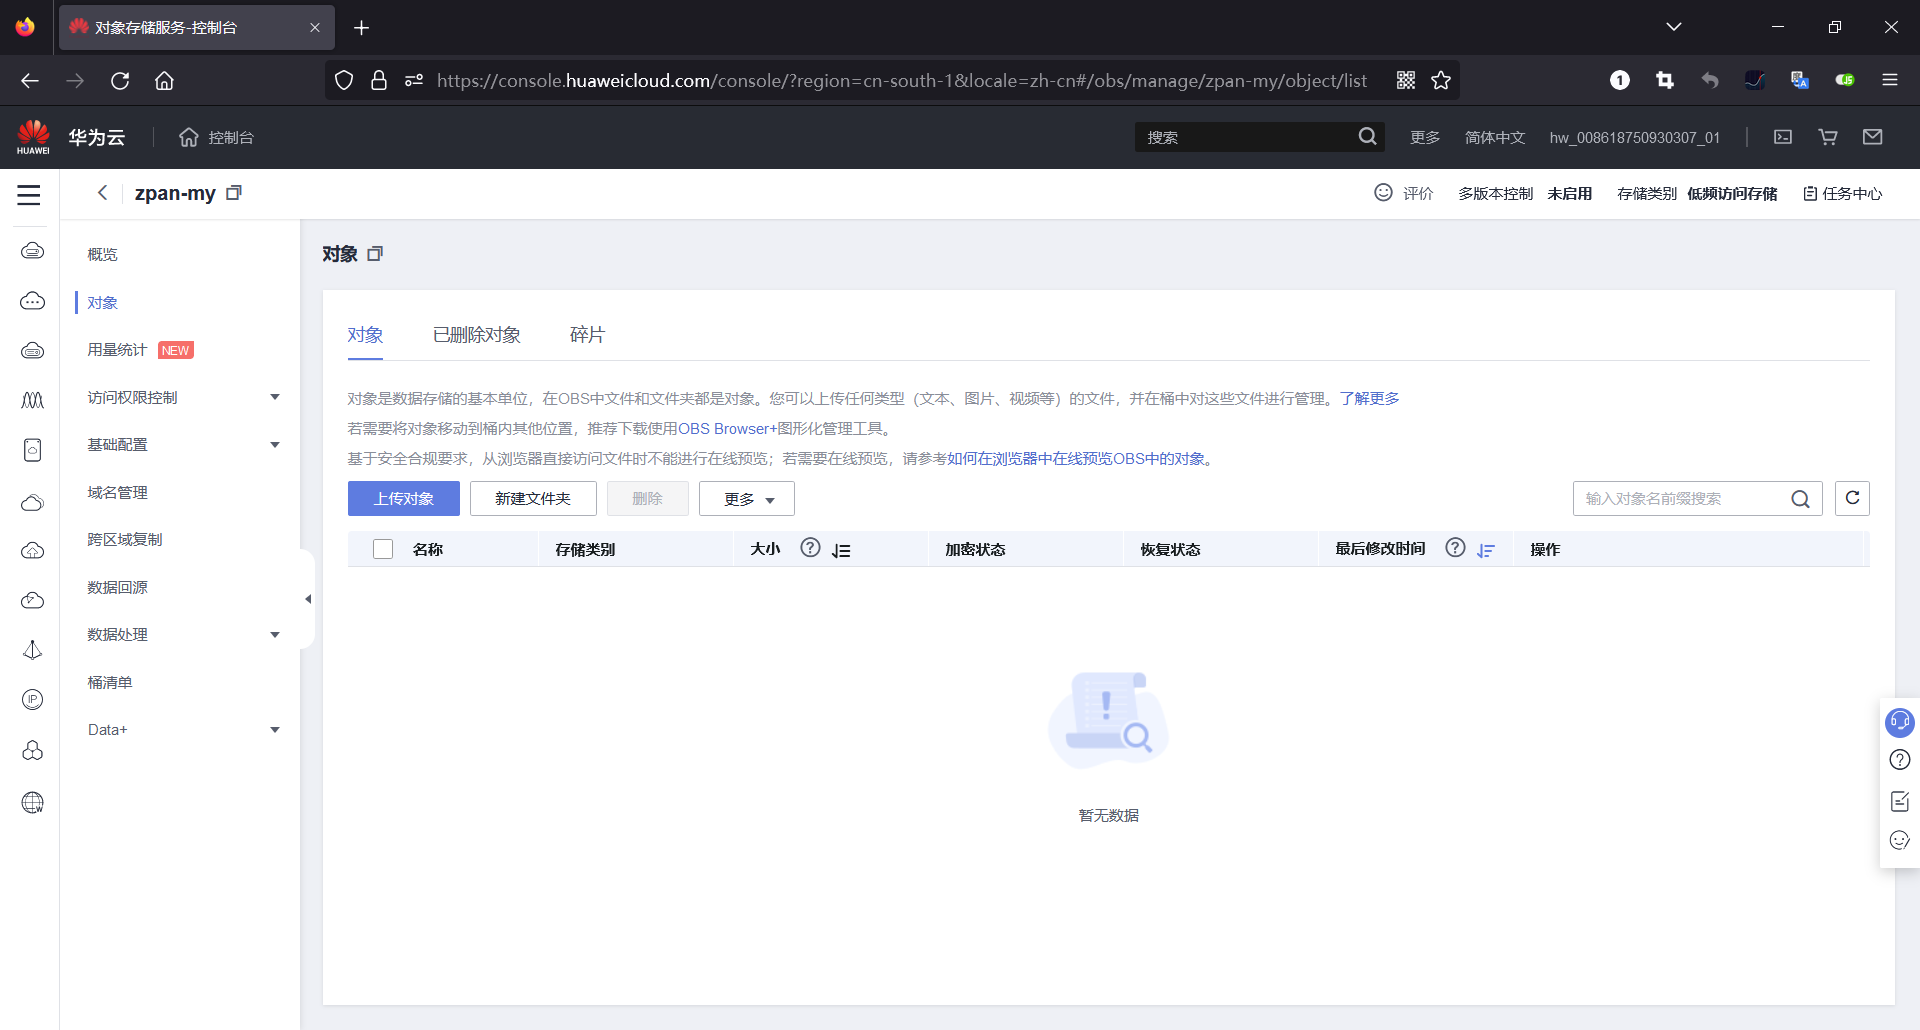
Task: Select all objects with the header checkbox
Action: [x=383, y=548]
